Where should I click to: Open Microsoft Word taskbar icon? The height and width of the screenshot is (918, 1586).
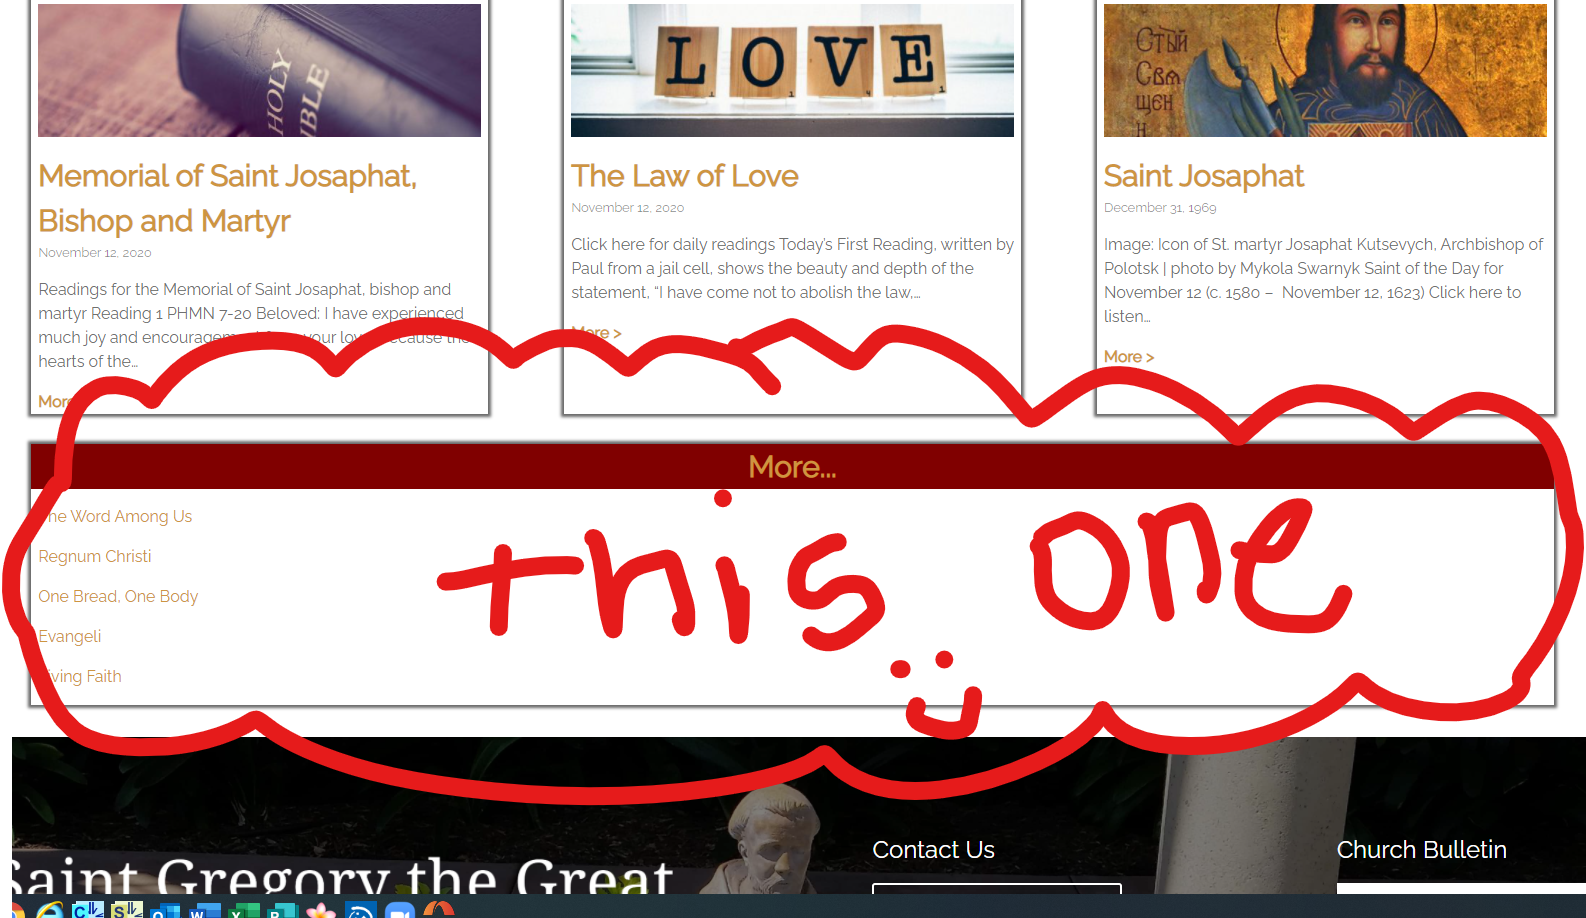click(x=204, y=910)
